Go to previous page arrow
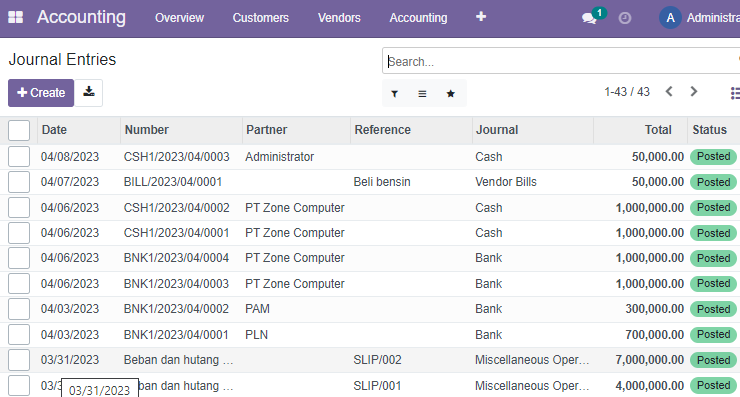740x397 pixels. tap(669, 92)
